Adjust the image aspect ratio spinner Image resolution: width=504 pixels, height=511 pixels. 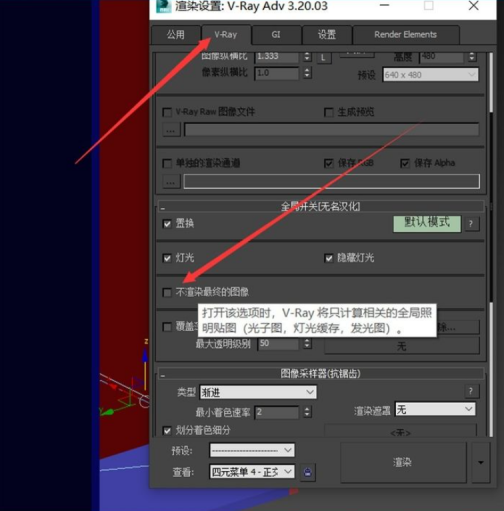[x=307, y=56]
